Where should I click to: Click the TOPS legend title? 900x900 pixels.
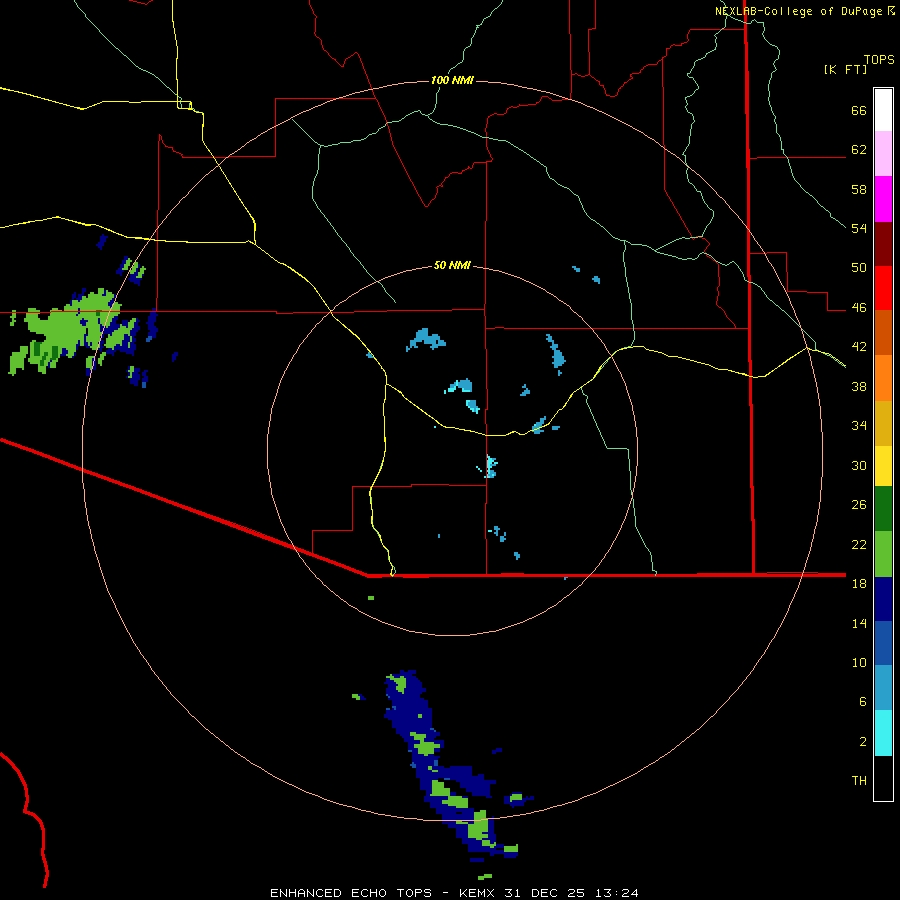(879, 59)
